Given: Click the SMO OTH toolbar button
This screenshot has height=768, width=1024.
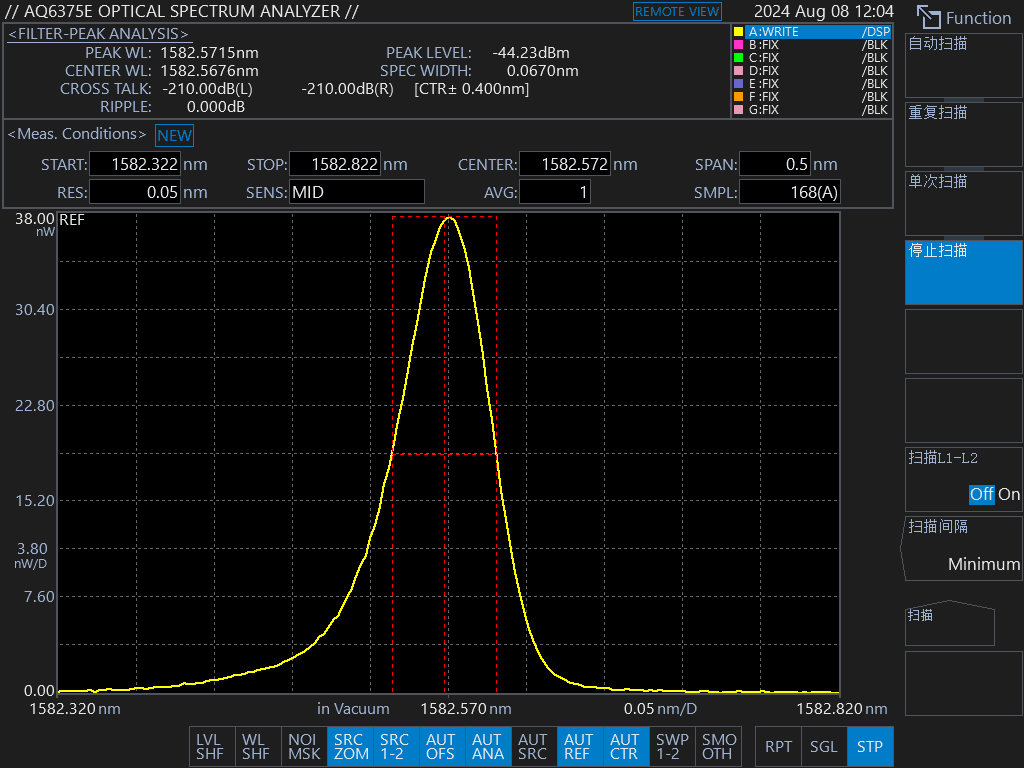Looking at the screenshot, I should (x=719, y=746).
